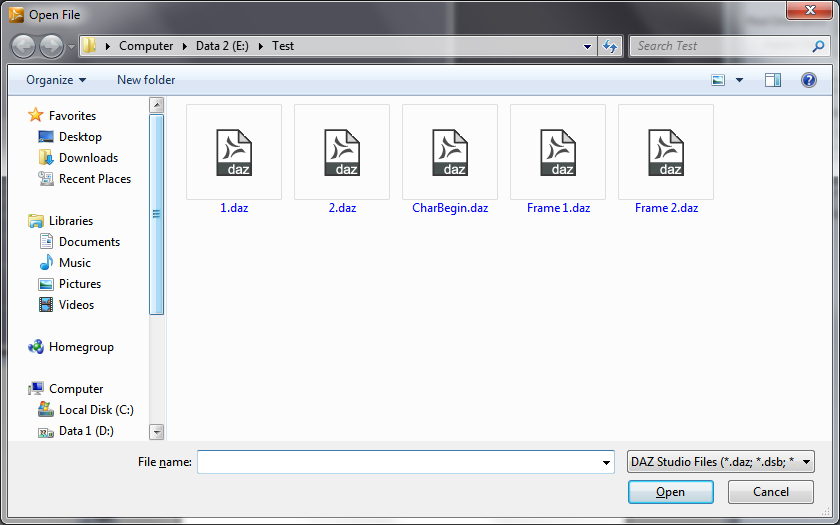Select Homegroup in navigation pane
Viewport: 840px width, 525px height.
pyautogui.click(x=81, y=347)
